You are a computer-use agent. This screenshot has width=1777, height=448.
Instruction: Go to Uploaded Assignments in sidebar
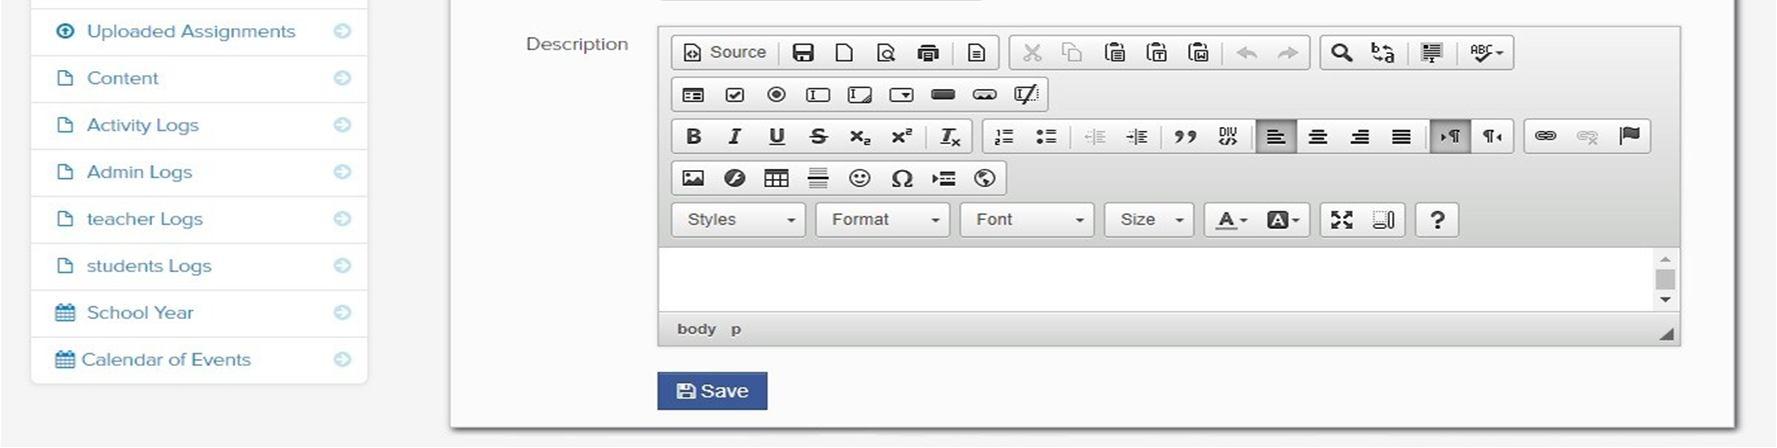[x=190, y=32]
